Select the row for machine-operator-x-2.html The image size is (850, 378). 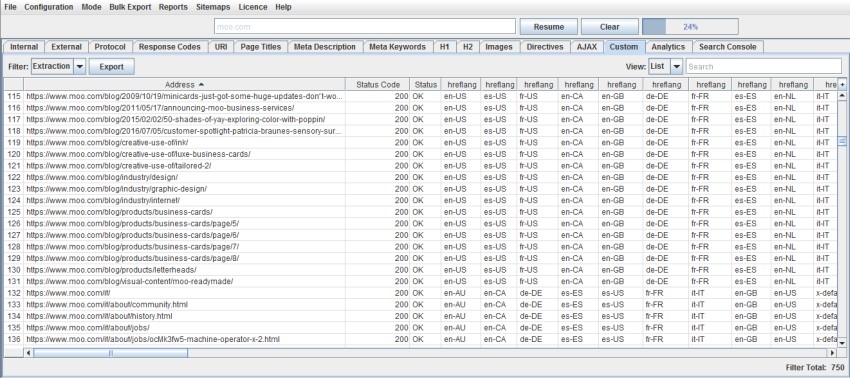point(421,339)
